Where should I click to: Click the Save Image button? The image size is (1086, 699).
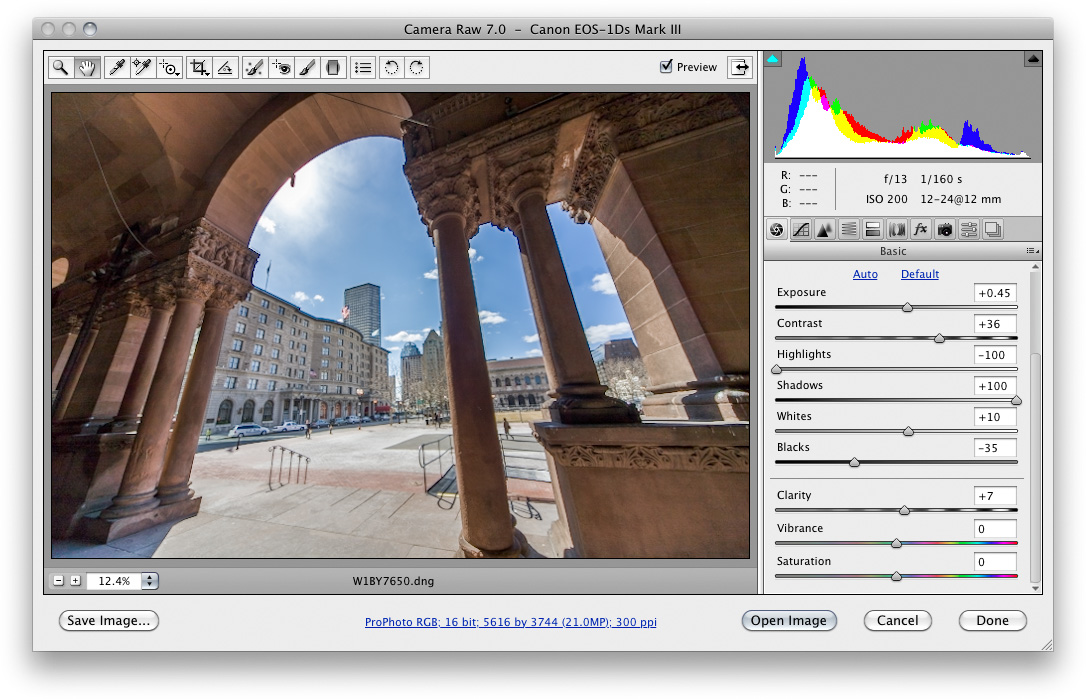[x=108, y=620]
